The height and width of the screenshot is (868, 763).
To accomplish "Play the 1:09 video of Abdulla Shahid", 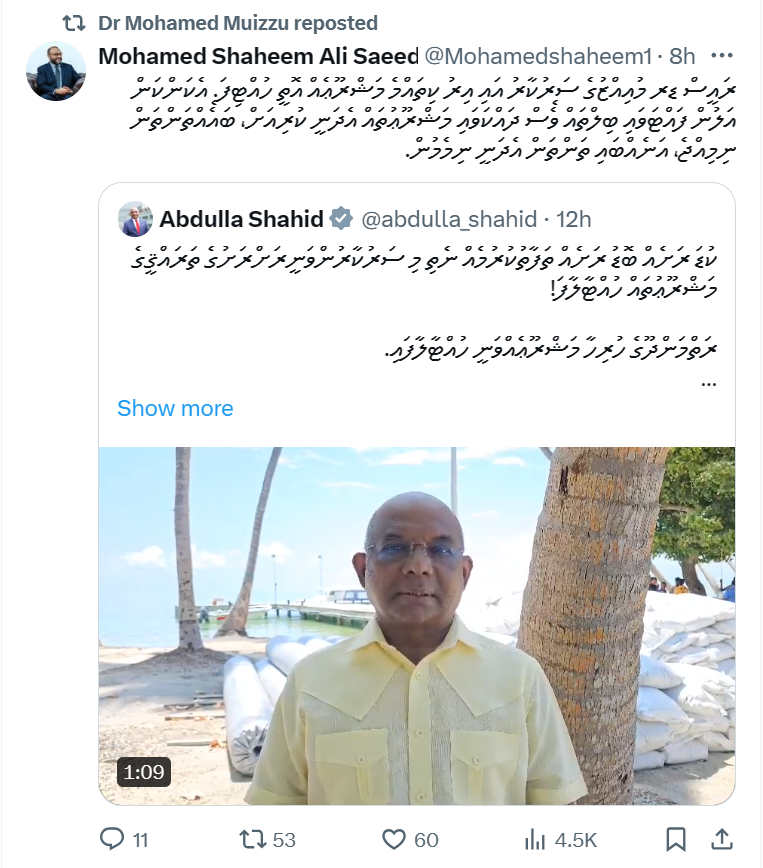I will [x=417, y=626].
